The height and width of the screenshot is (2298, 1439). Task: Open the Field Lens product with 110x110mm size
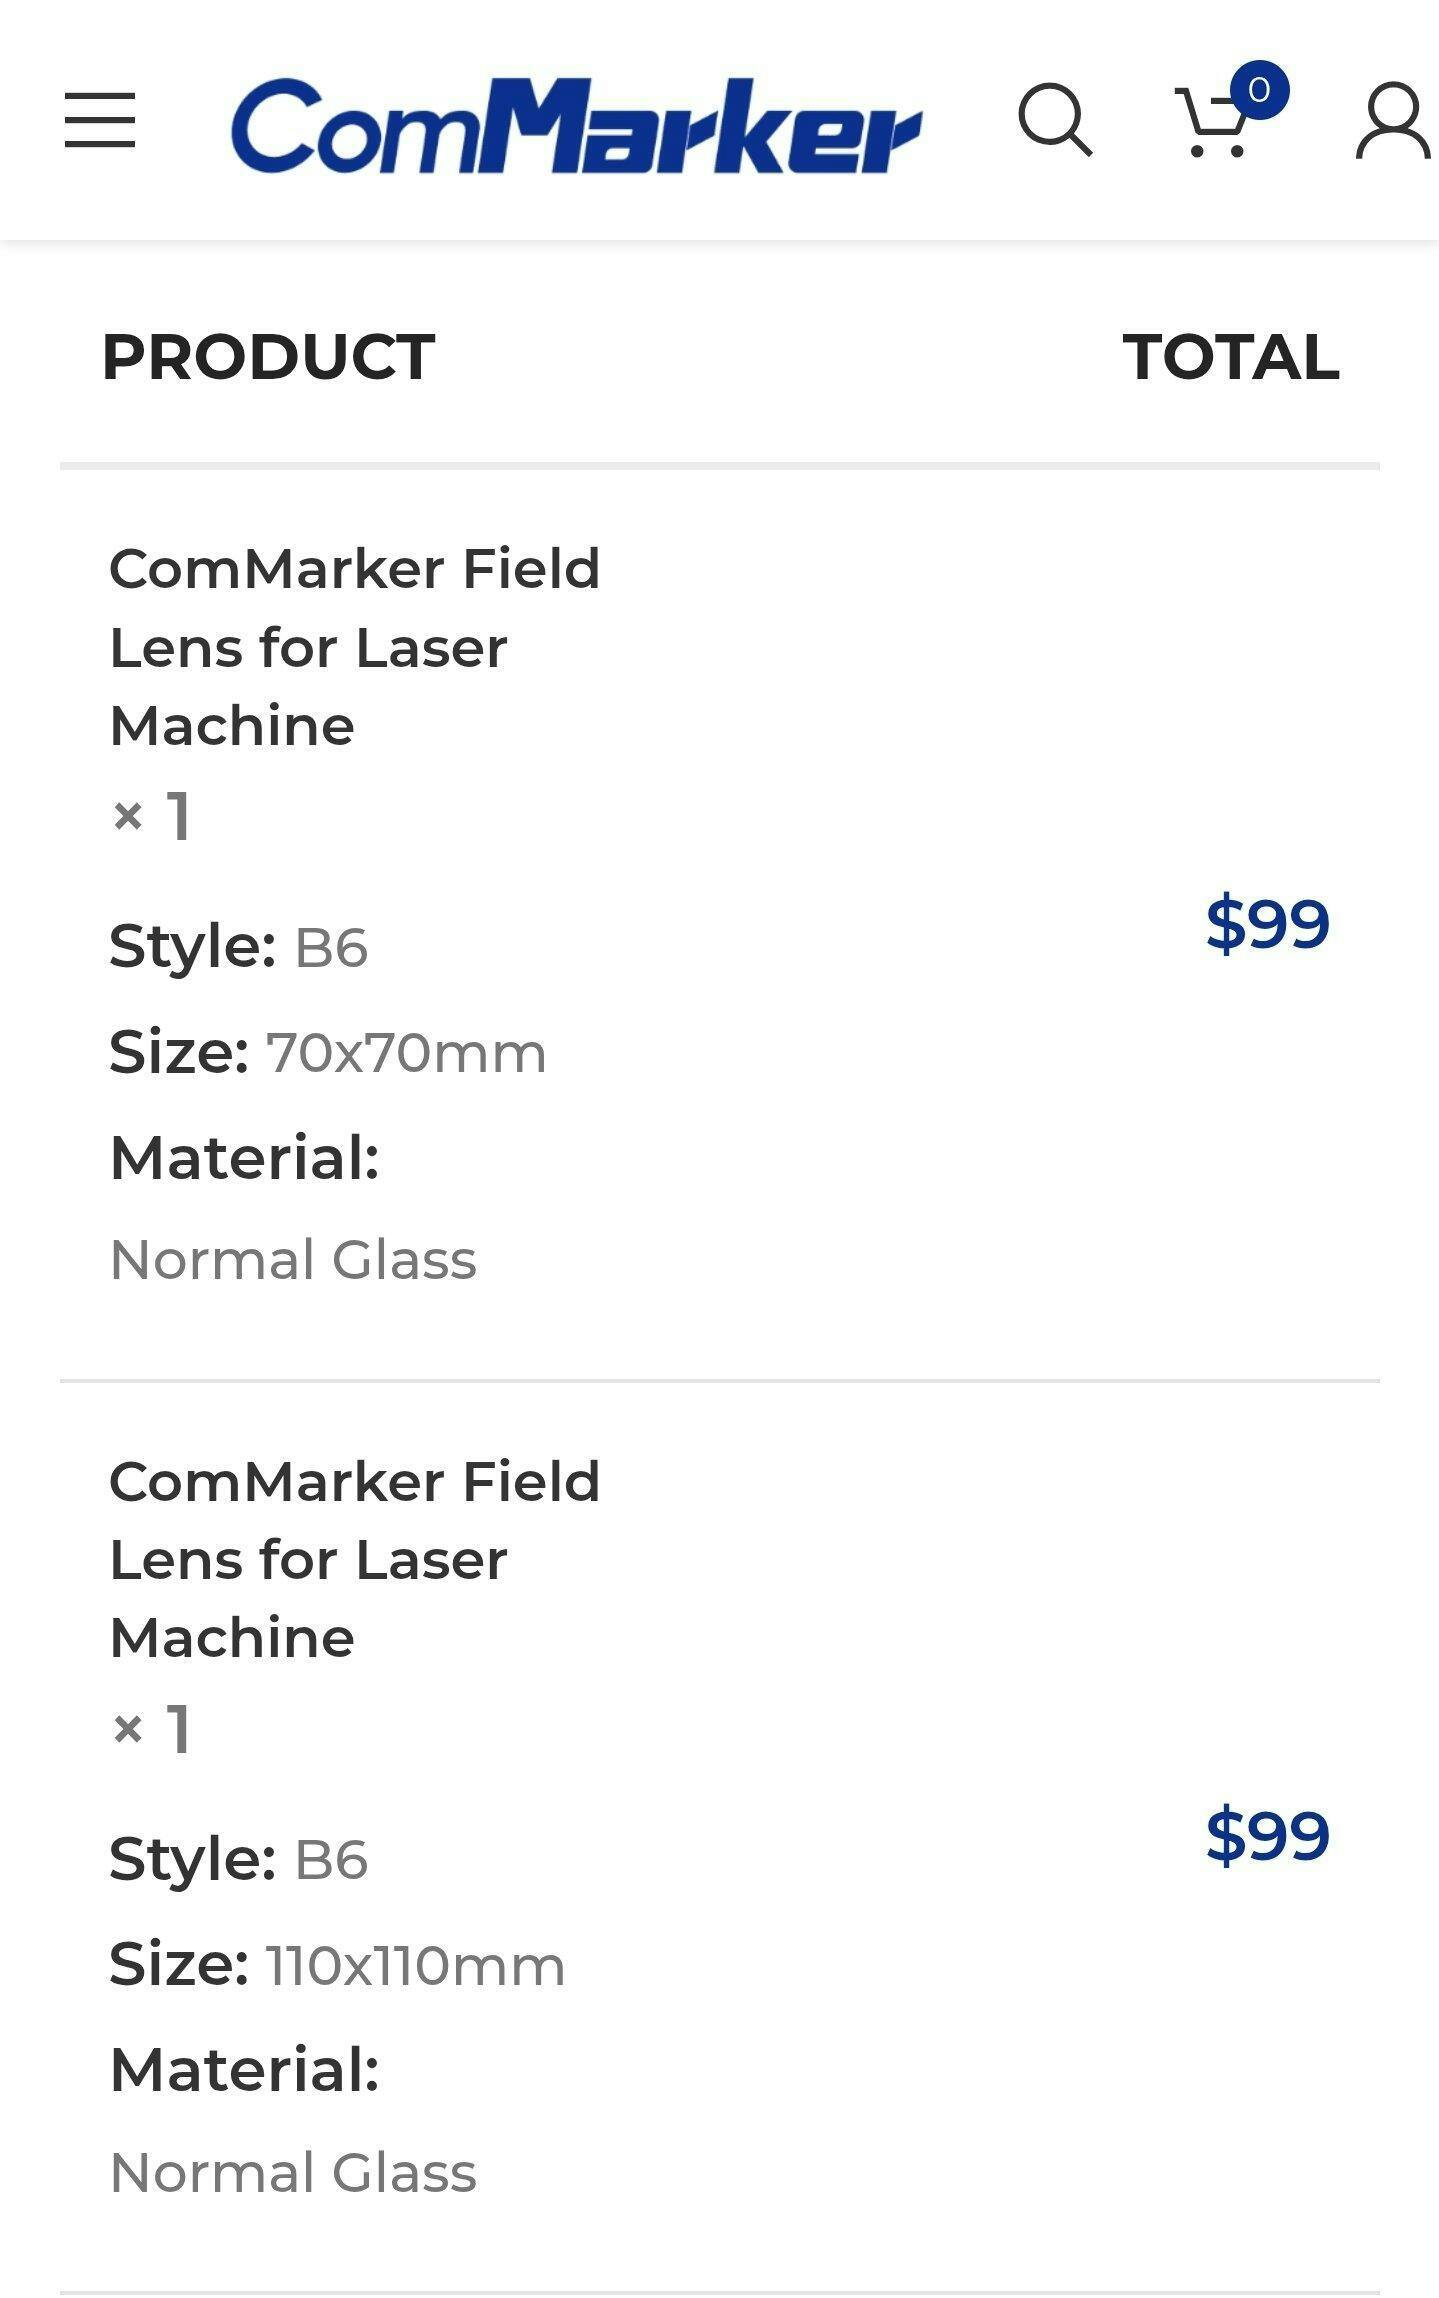point(354,1559)
